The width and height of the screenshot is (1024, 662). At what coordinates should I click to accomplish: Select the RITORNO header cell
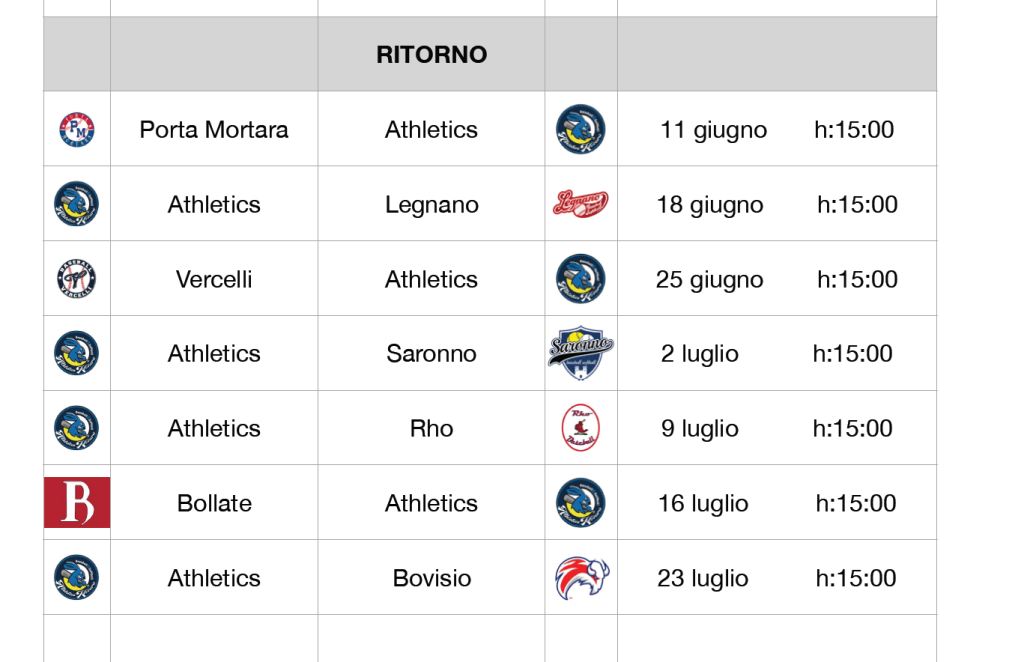(x=431, y=54)
